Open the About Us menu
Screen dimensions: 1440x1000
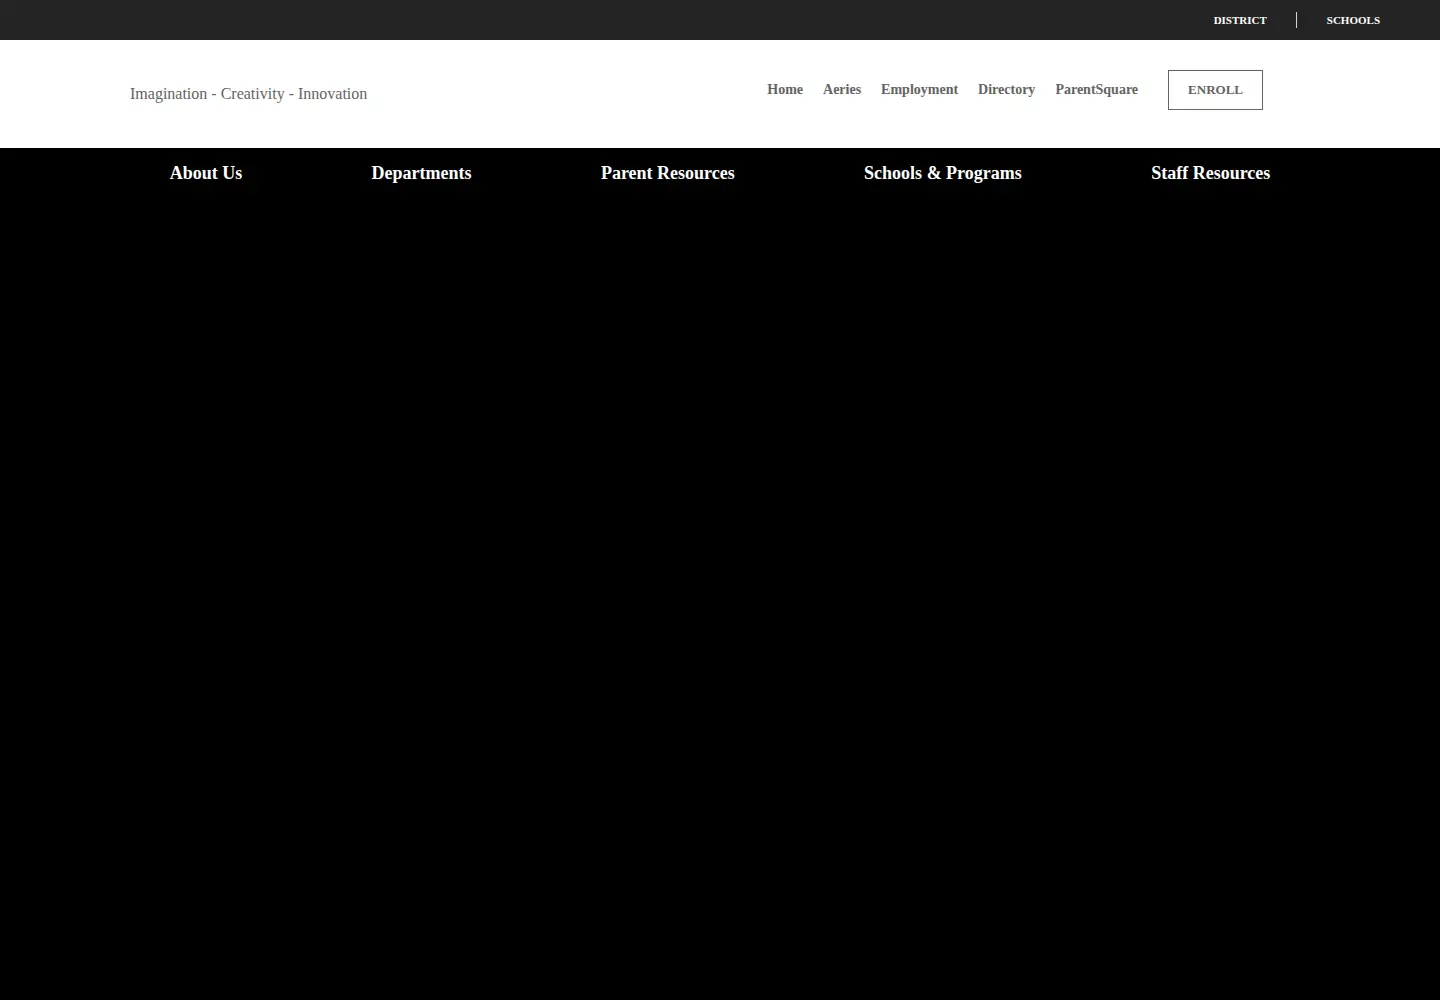coord(206,173)
